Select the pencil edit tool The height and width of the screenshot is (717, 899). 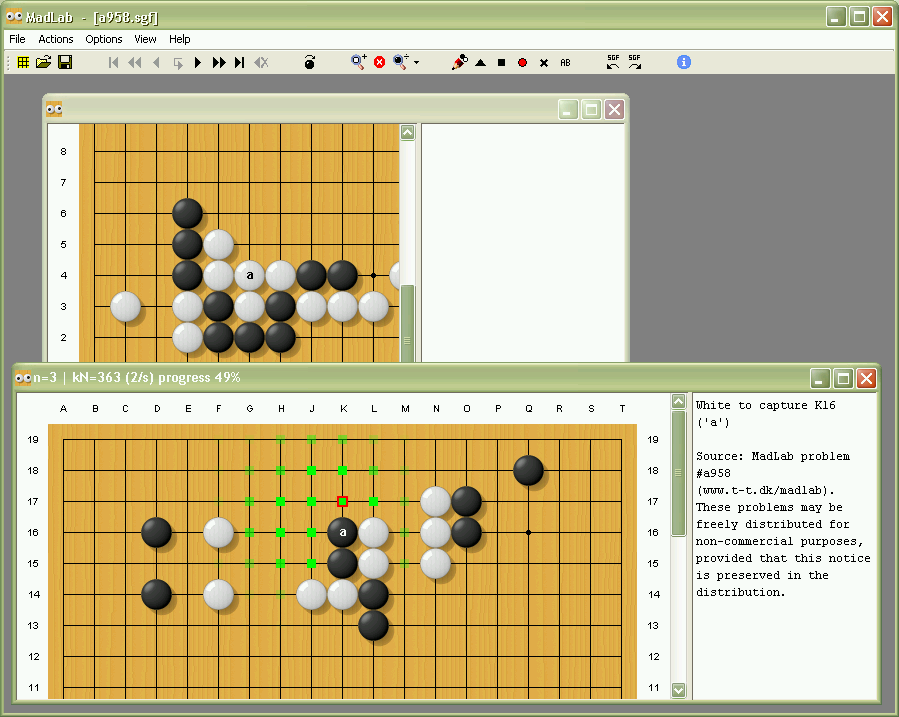pos(459,62)
